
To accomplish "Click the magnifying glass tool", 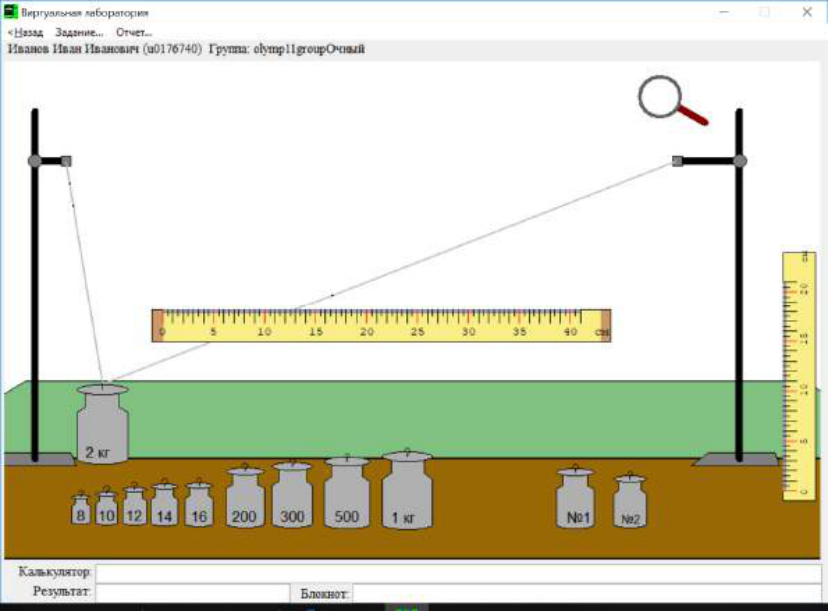I will [x=672, y=101].
